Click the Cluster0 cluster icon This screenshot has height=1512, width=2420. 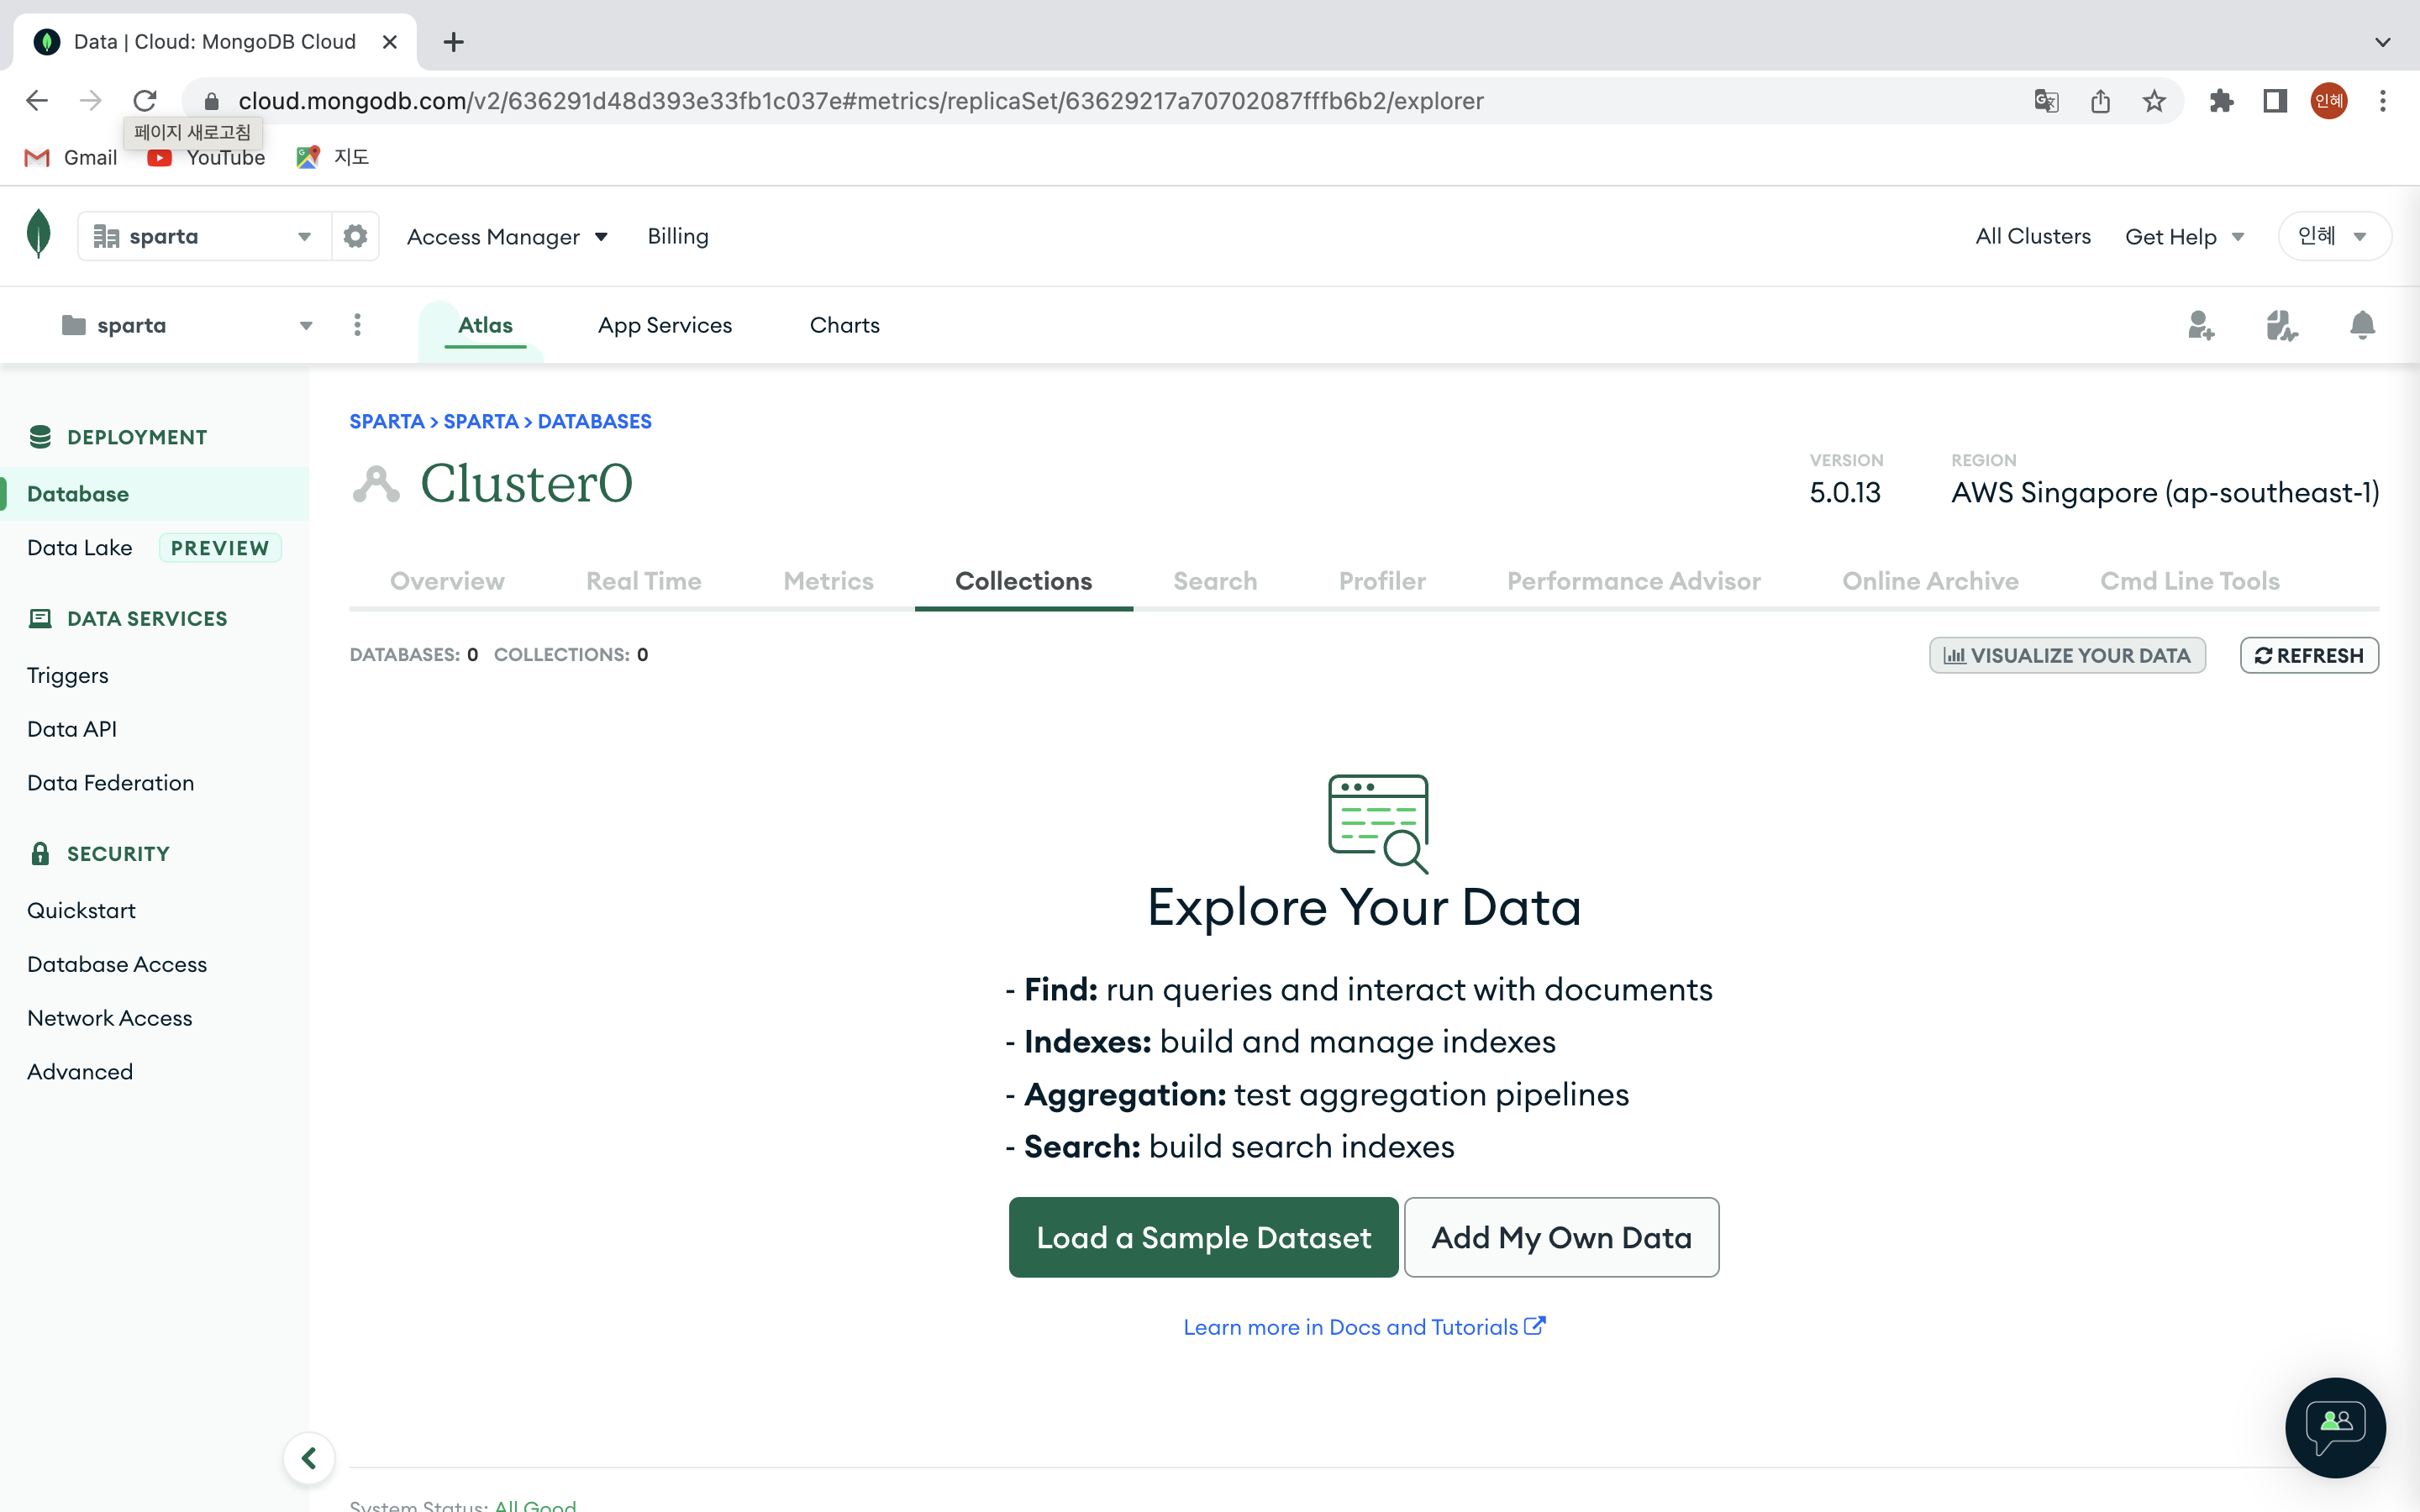pos(376,484)
